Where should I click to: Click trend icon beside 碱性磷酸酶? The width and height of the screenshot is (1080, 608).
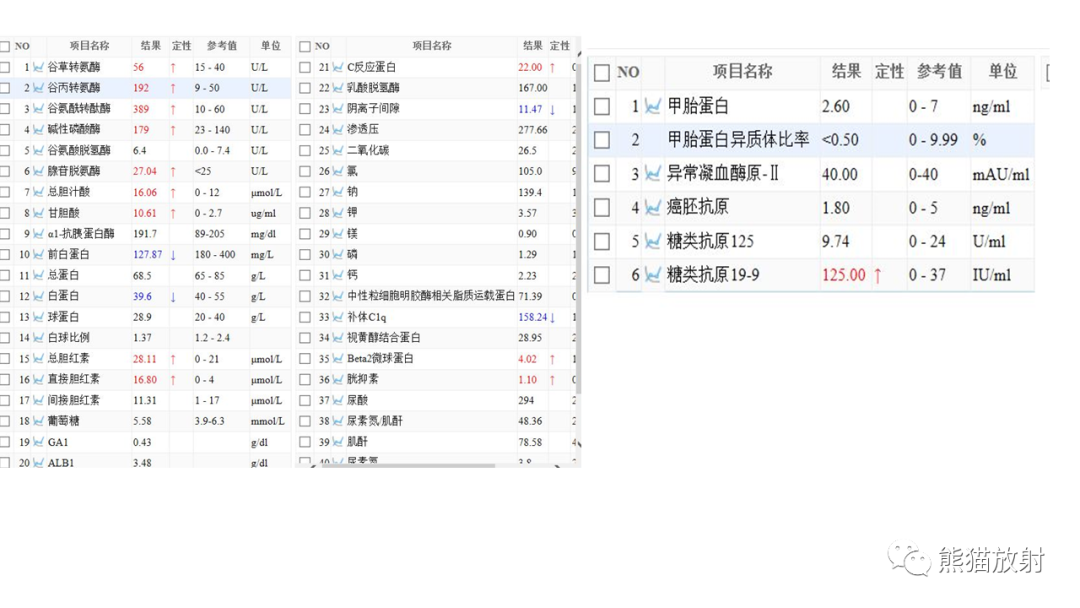39,129
